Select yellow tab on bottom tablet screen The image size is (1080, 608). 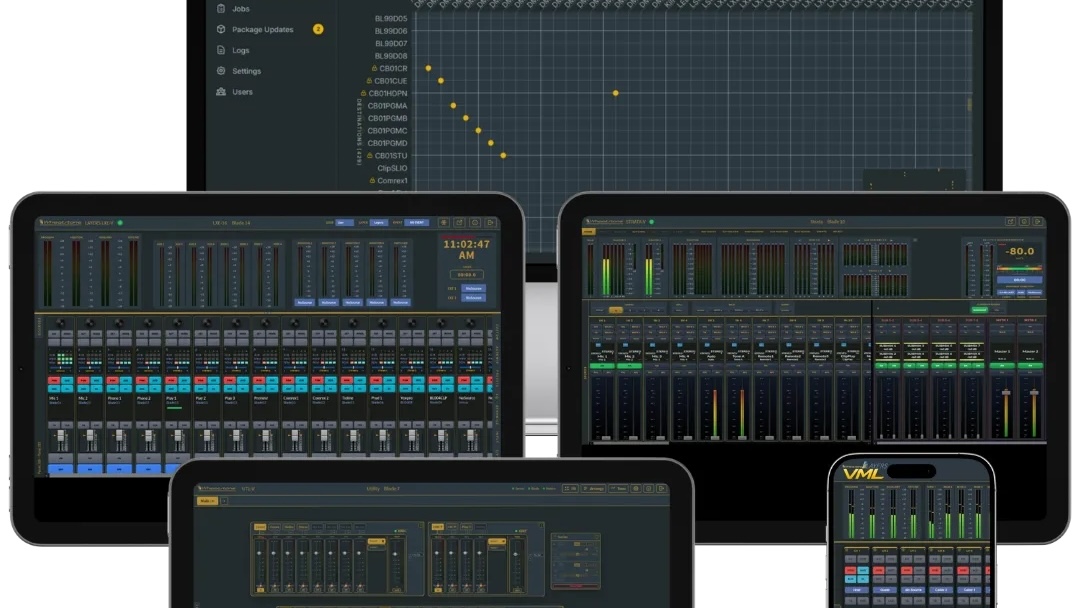tap(207, 501)
